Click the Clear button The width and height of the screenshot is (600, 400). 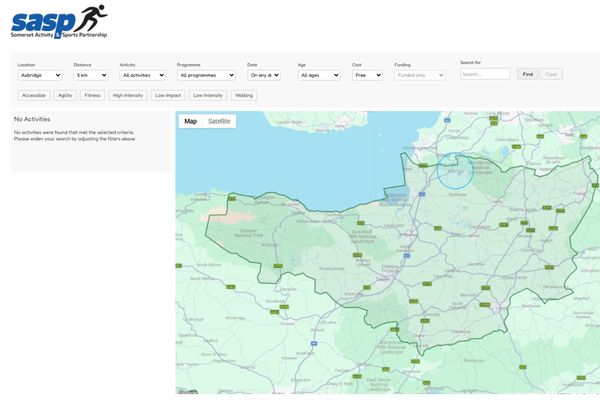tap(551, 74)
